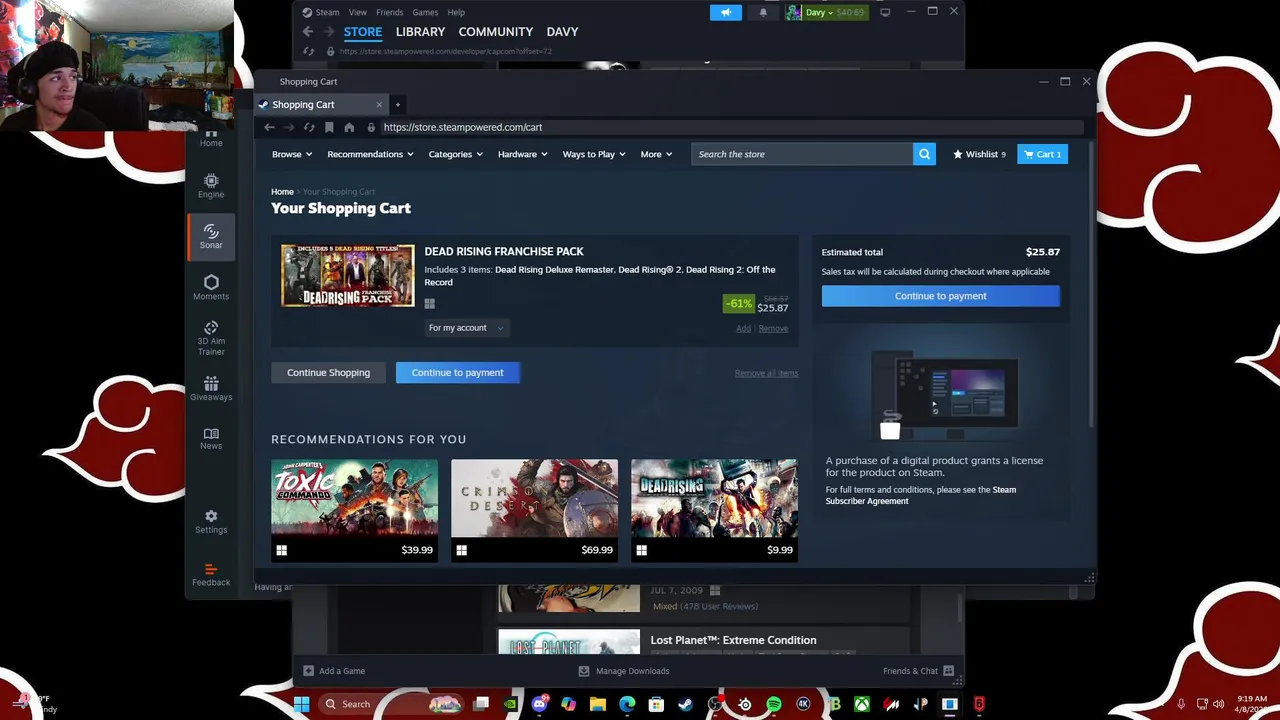Click Manage Downloads
Image resolution: width=1280 pixels, height=720 pixels.
coord(624,671)
